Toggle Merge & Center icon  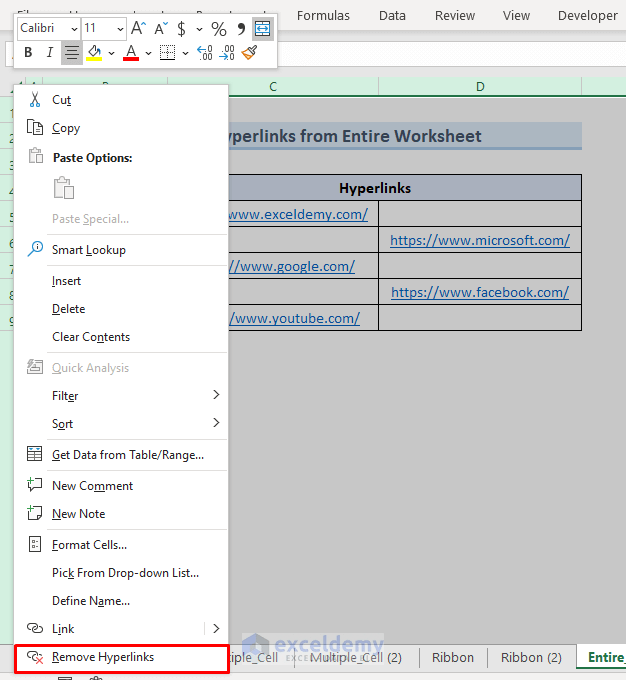click(x=262, y=29)
